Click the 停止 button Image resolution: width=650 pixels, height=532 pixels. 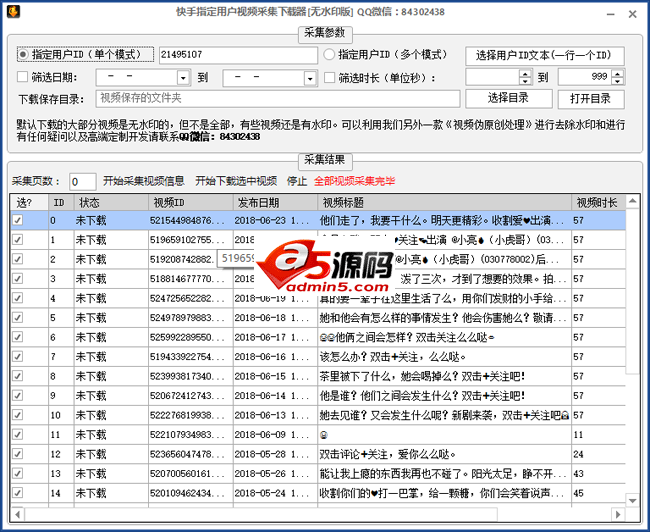point(297,181)
